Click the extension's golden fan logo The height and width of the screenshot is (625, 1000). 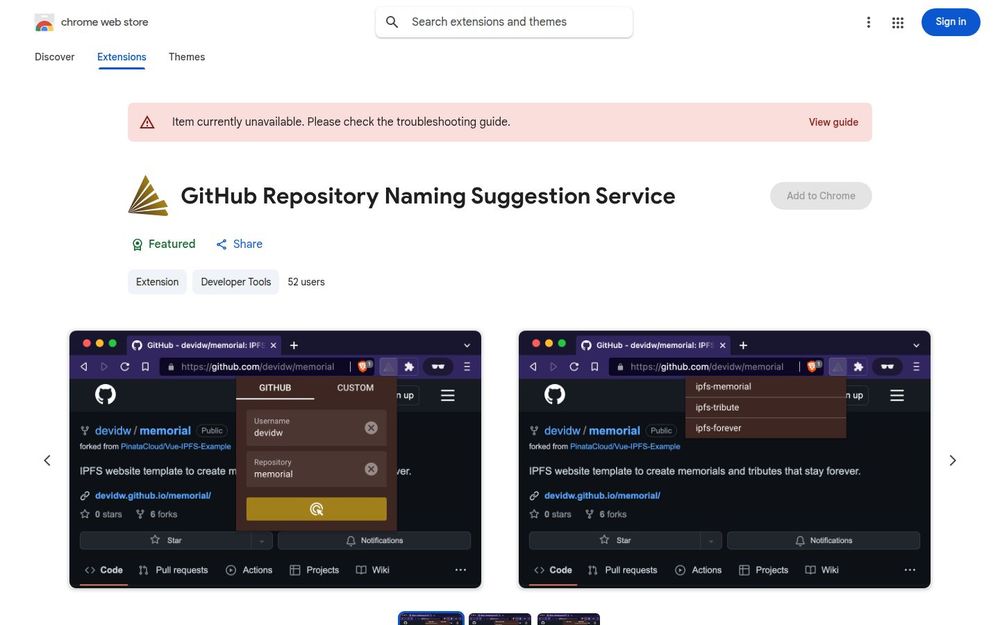pos(148,195)
